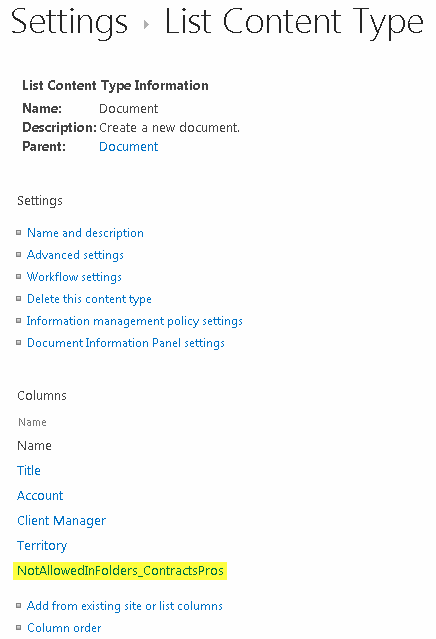Open Document Information Panel settings
436x639 pixels.
126,343
